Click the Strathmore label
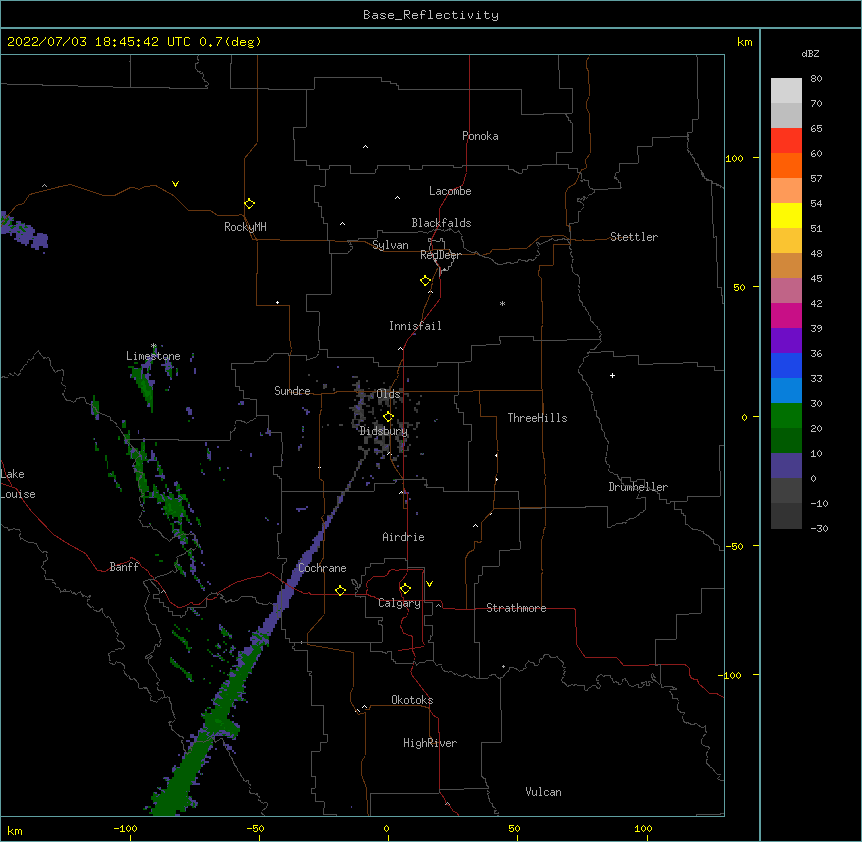 (x=516, y=608)
